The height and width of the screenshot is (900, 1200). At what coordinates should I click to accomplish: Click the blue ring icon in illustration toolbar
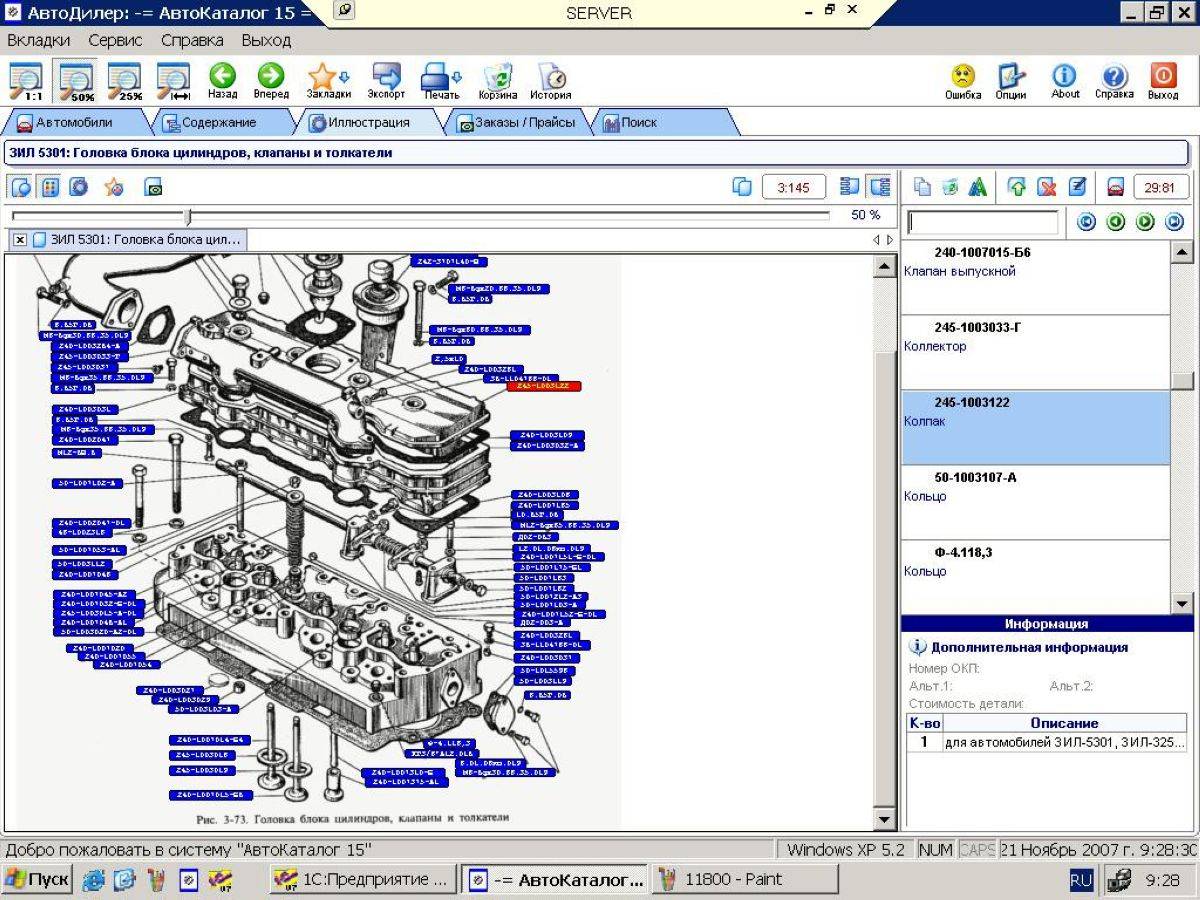coord(79,187)
